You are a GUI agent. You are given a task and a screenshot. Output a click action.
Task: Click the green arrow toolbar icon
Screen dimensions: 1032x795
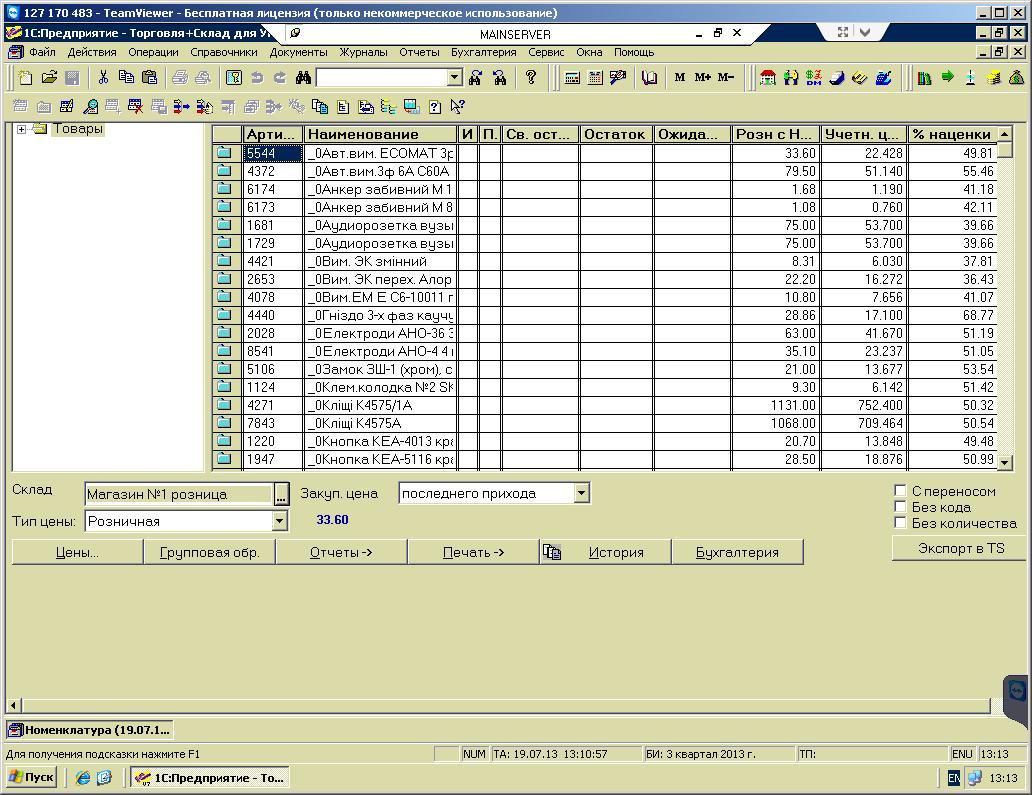point(947,76)
